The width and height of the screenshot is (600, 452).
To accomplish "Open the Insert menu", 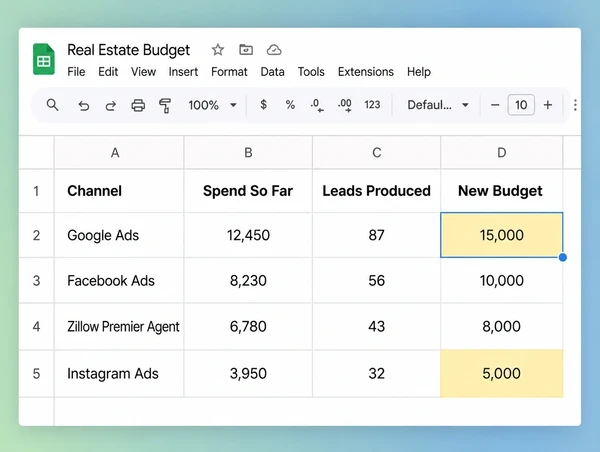I will pyautogui.click(x=183, y=72).
